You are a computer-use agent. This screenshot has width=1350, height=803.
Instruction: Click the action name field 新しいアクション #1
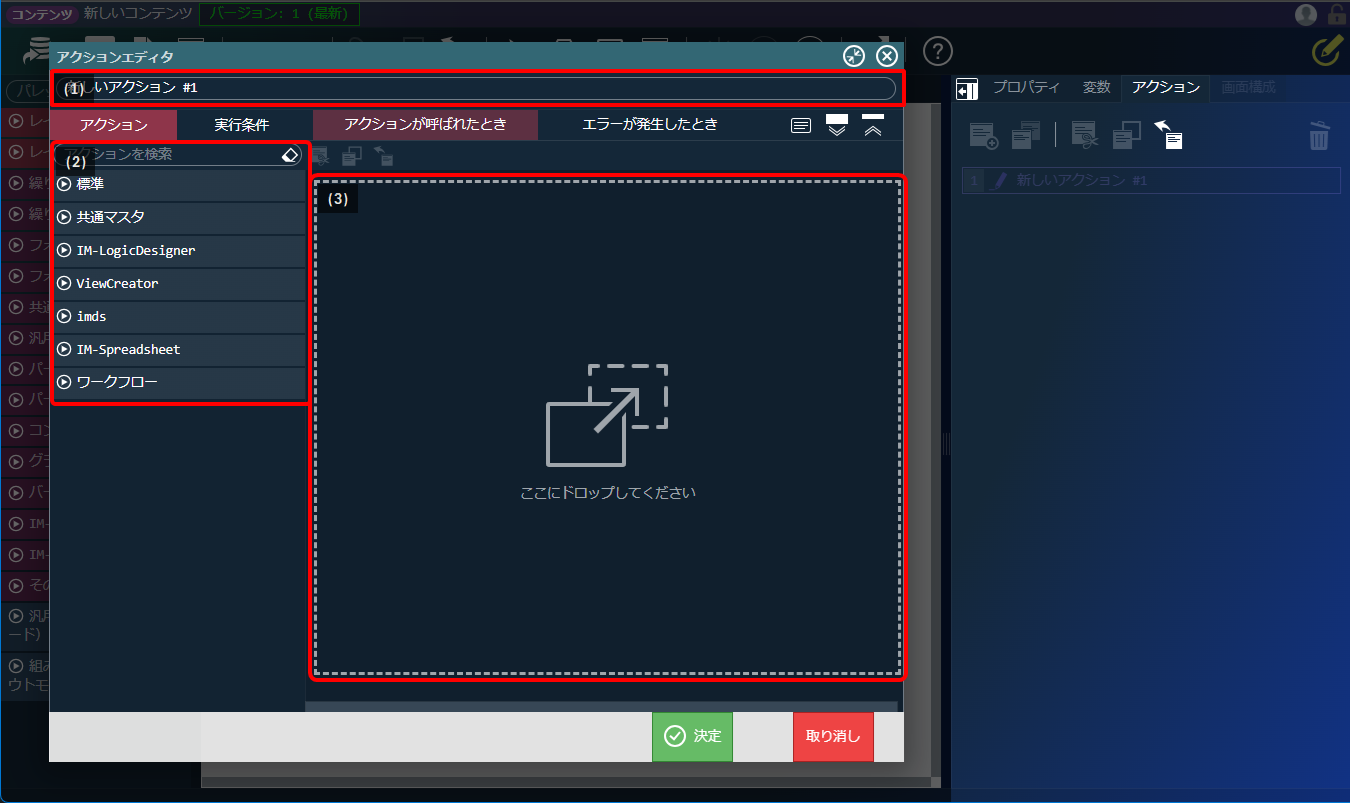click(476, 88)
